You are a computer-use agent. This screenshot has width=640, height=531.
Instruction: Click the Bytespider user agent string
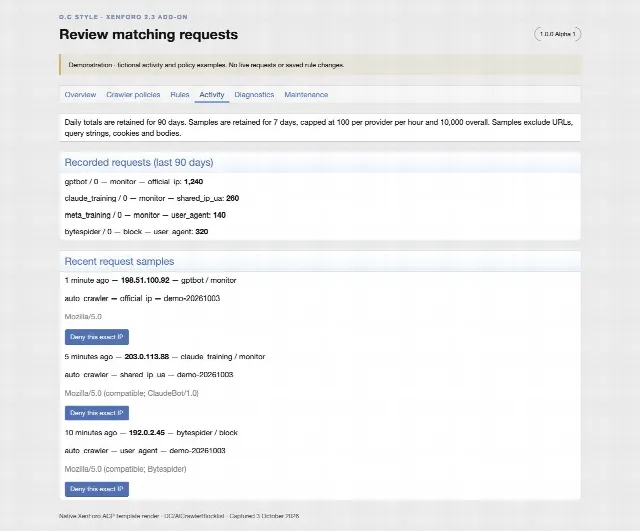click(125, 469)
